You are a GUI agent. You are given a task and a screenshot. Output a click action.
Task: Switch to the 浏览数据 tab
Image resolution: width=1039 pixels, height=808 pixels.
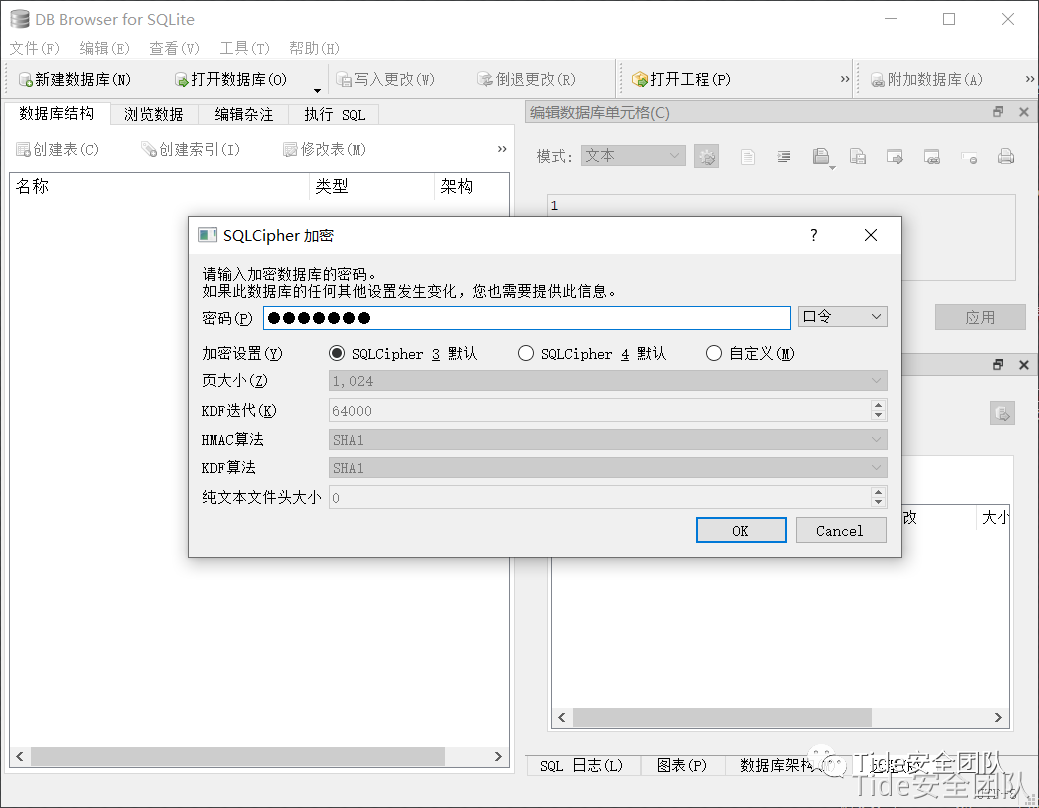pyautogui.click(x=154, y=115)
